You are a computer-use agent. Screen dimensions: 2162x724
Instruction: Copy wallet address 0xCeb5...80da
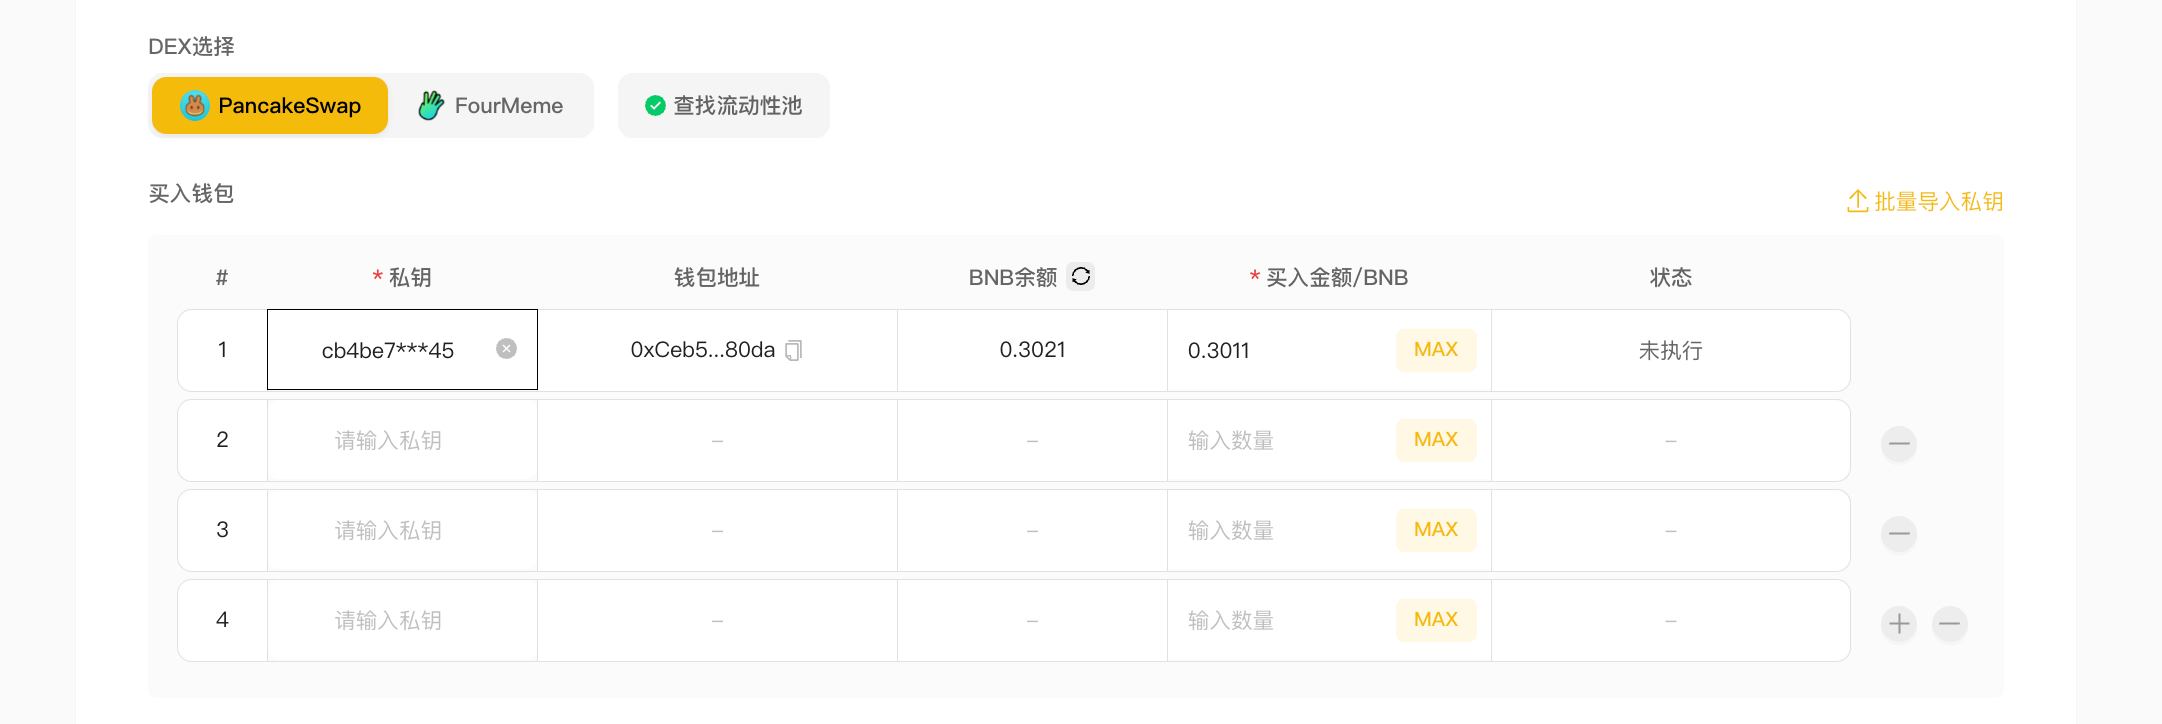tap(794, 350)
